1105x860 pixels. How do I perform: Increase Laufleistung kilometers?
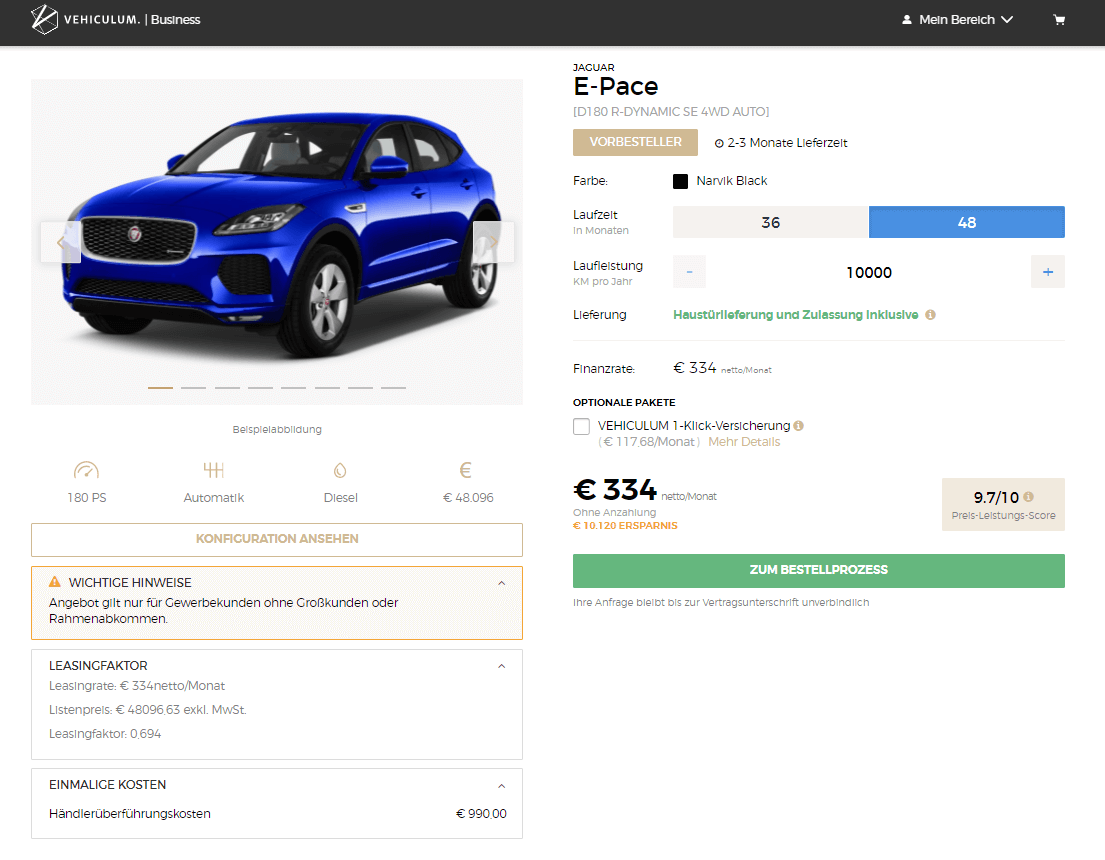1048,272
